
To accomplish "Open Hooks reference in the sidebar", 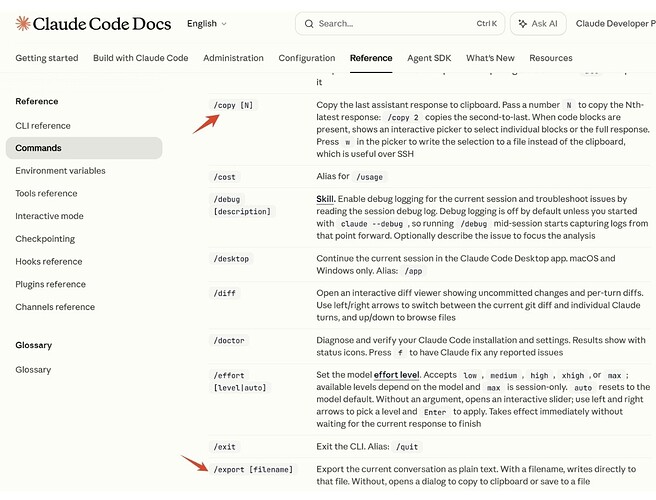I will click(49, 262).
